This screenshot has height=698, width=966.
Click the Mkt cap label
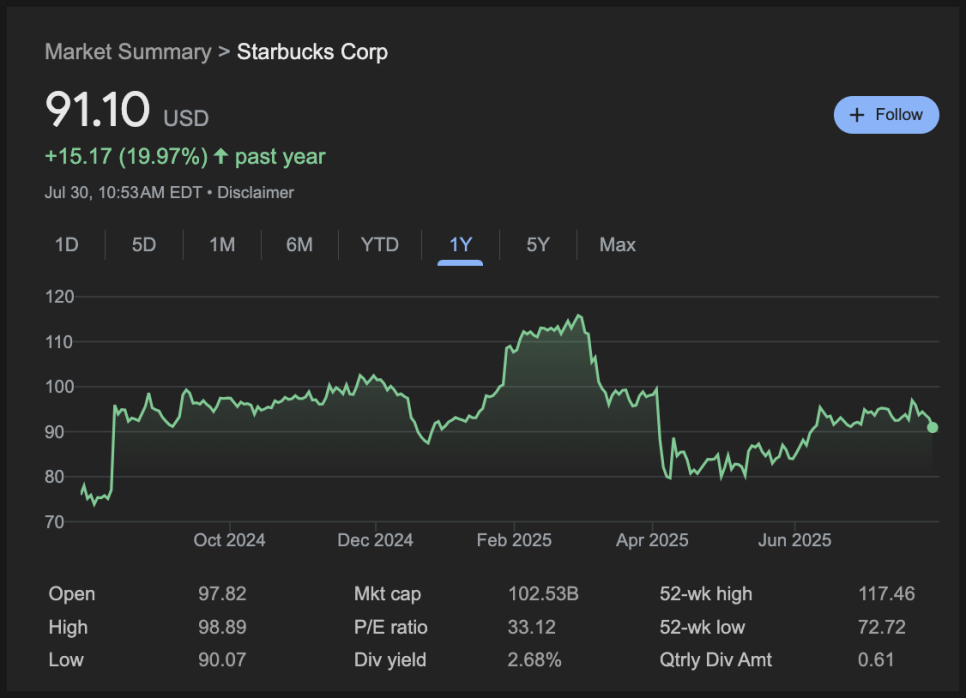click(387, 594)
